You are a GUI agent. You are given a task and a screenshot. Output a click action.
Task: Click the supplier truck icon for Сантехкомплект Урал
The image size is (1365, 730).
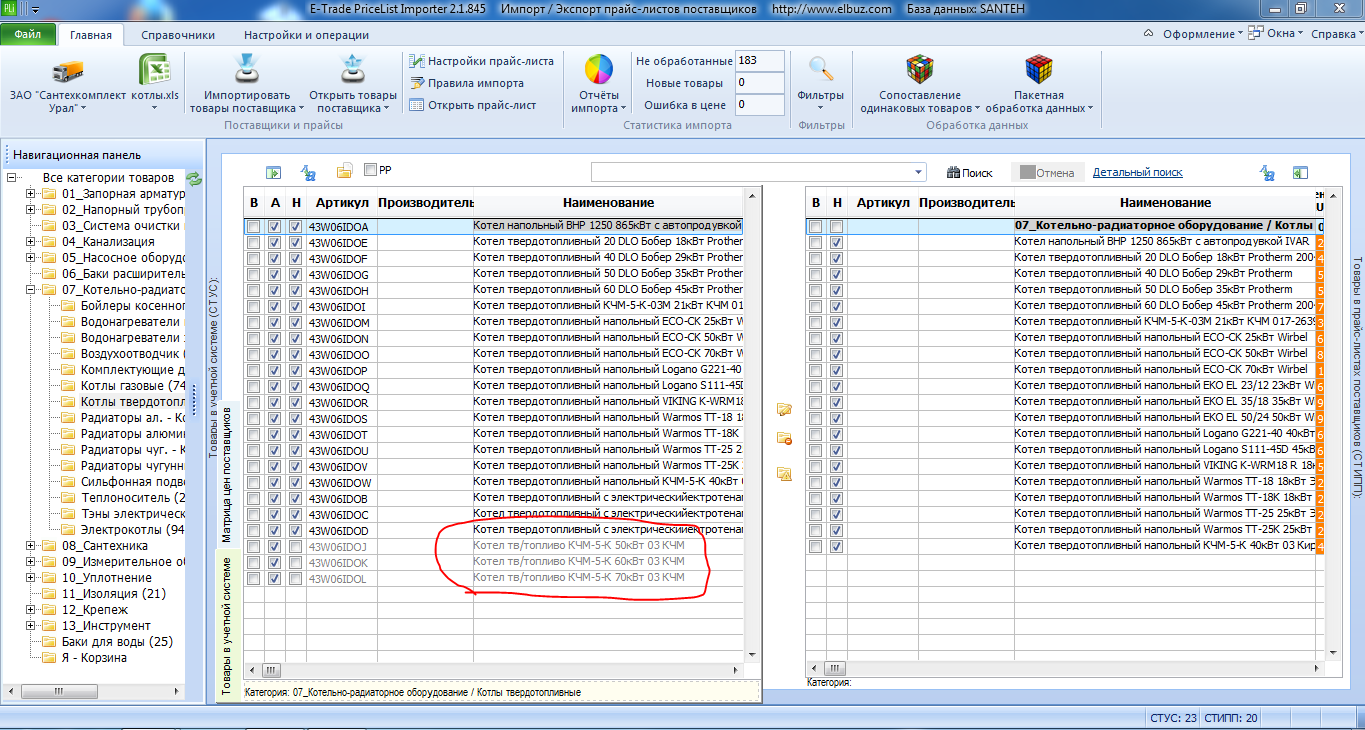pyautogui.click(x=67, y=71)
